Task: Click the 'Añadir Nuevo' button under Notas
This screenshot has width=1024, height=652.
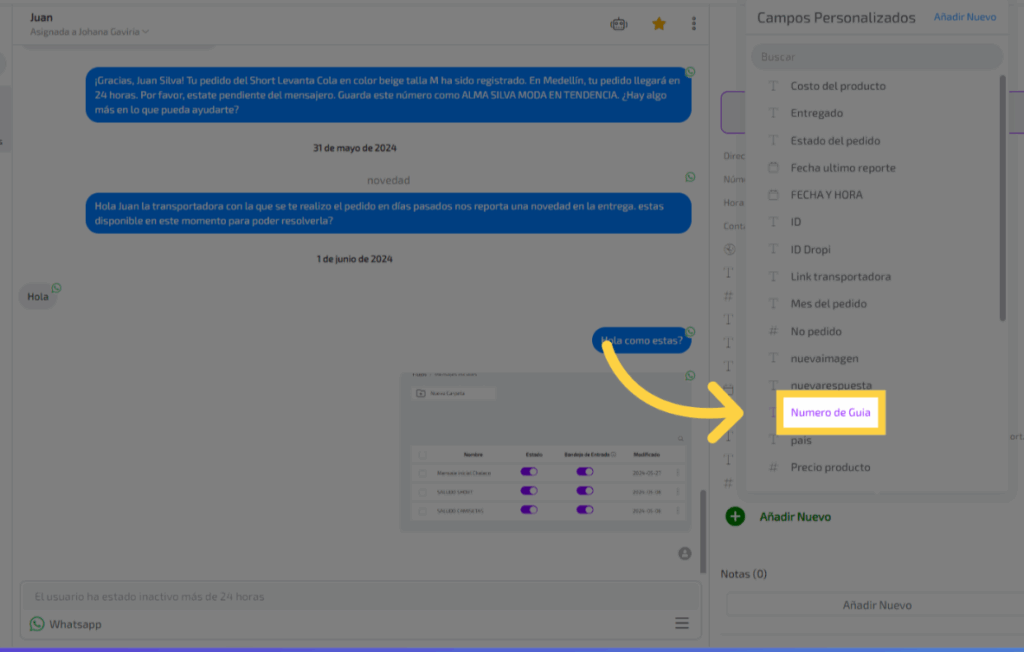Action: pyautogui.click(x=877, y=605)
